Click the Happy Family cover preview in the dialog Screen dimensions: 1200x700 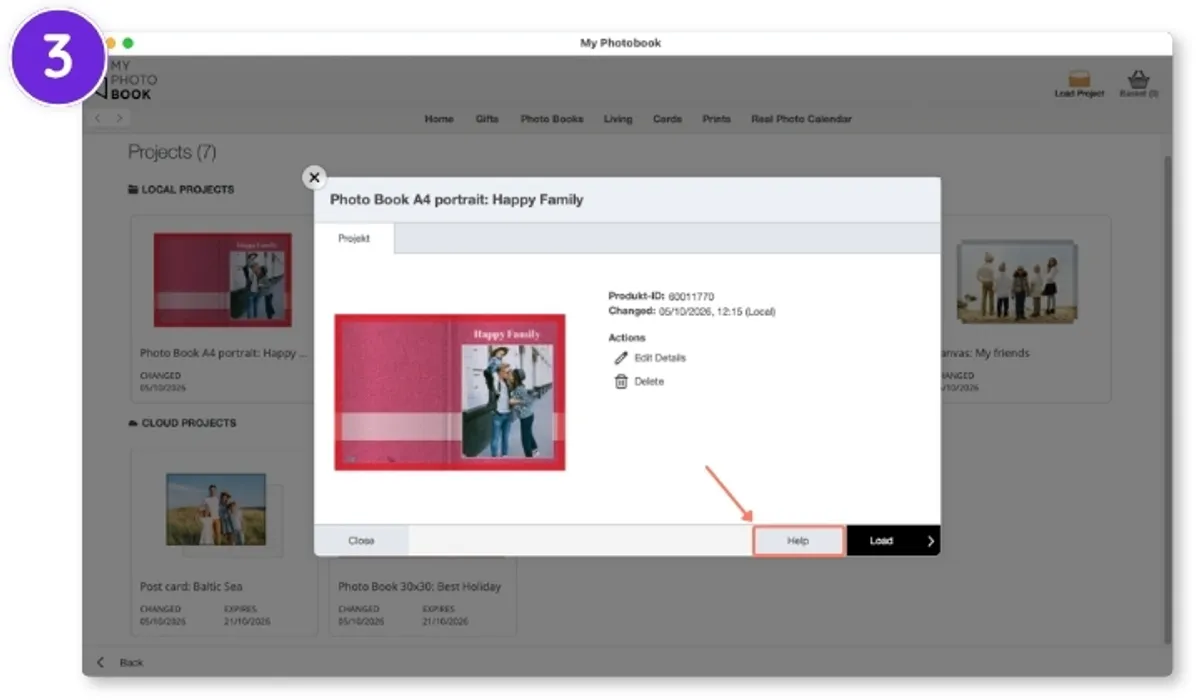click(450, 392)
